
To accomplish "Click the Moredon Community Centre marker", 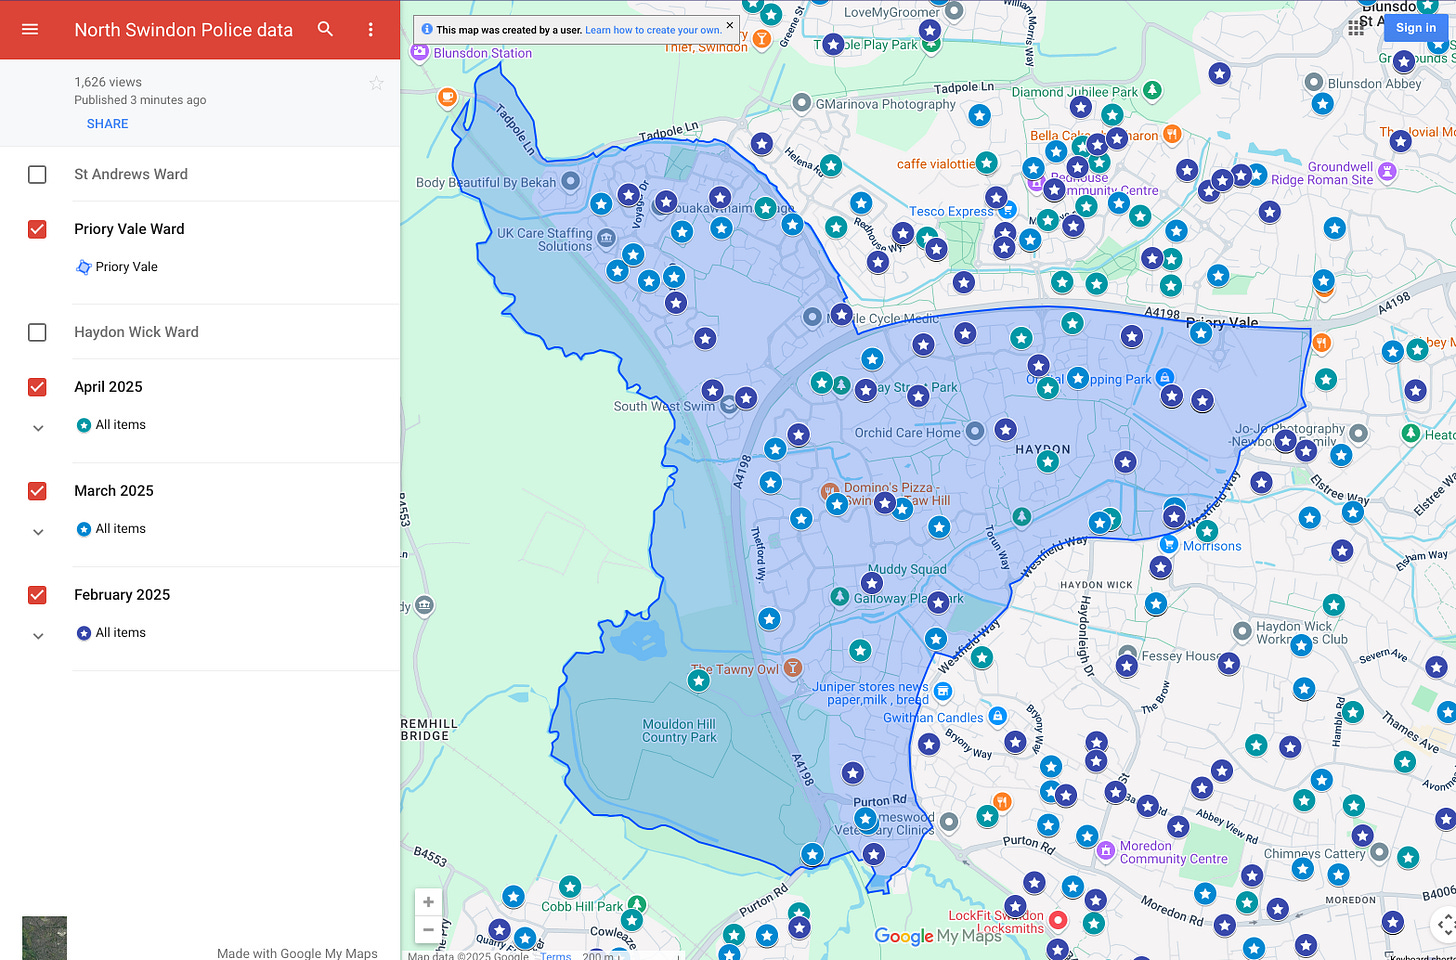I will coord(1105,851).
